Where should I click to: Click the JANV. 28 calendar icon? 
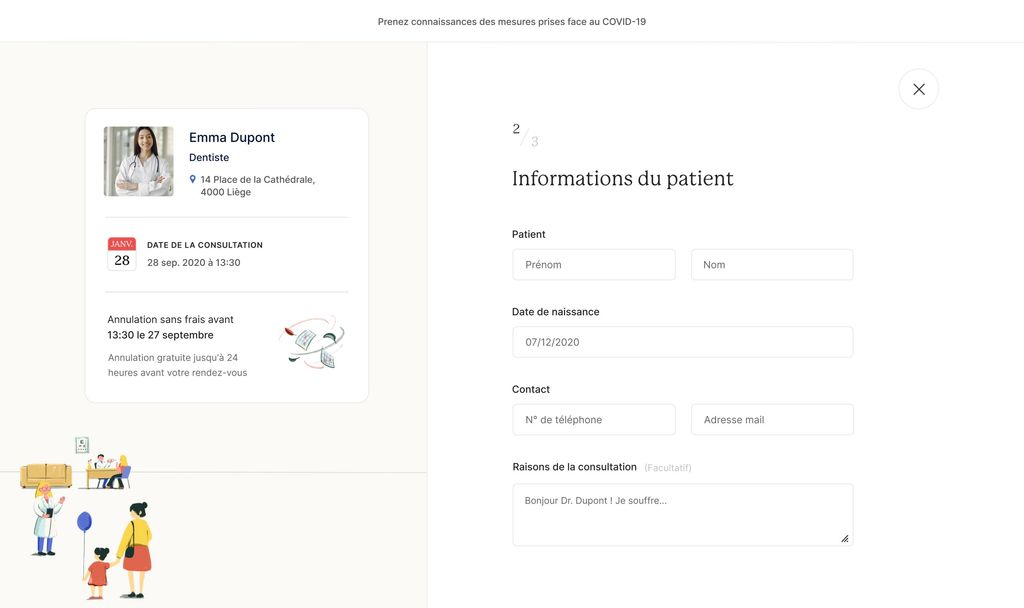[x=121, y=253]
